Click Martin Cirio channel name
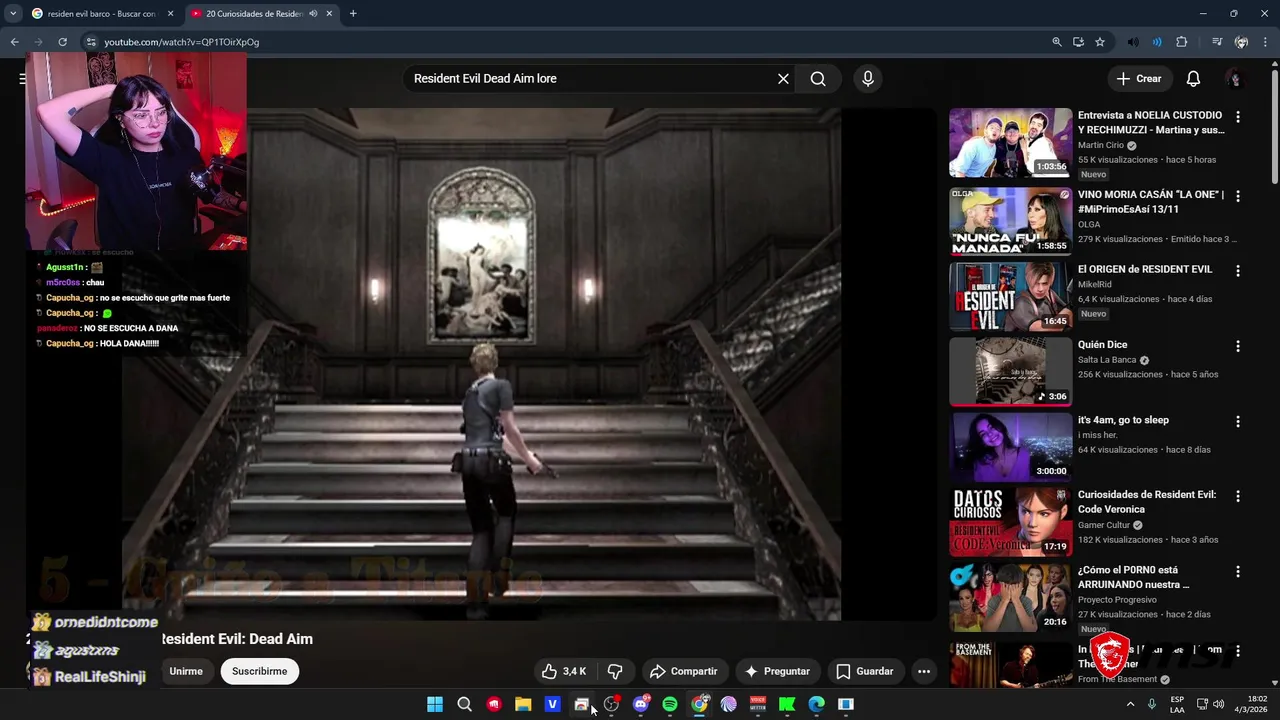Viewport: 1280px width, 720px height. coord(1100,145)
